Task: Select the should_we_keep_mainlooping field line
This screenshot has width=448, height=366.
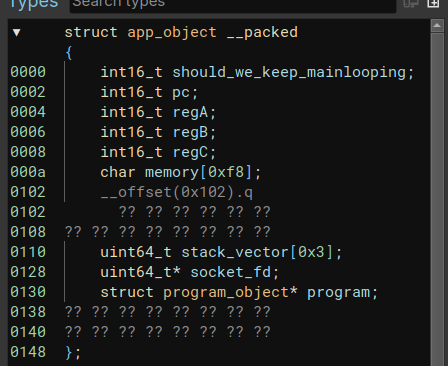Action: [257, 72]
